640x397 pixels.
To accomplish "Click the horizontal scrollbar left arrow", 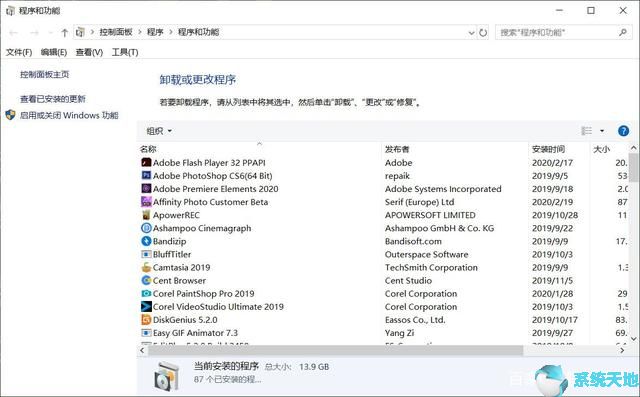I will coord(142,350).
